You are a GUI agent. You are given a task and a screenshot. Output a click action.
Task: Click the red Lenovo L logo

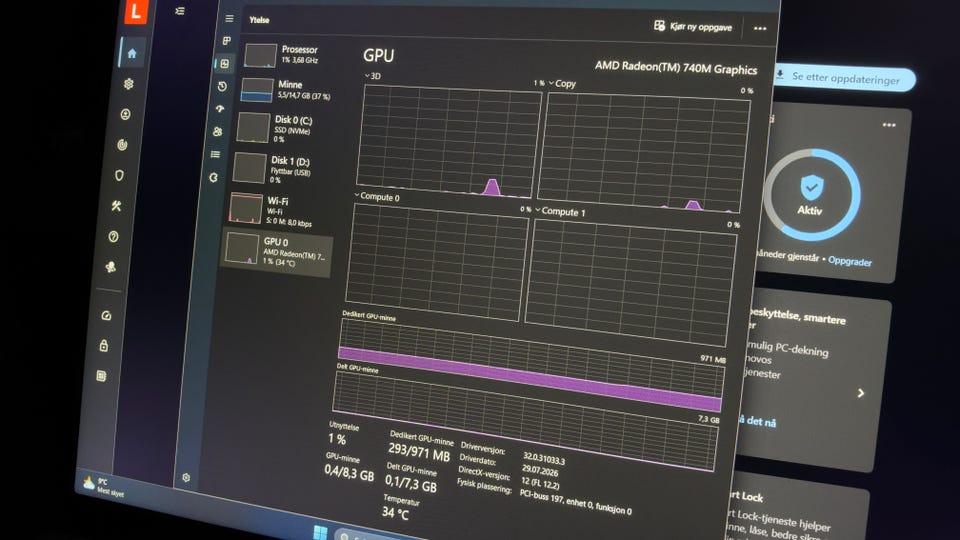[x=136, y=11]
